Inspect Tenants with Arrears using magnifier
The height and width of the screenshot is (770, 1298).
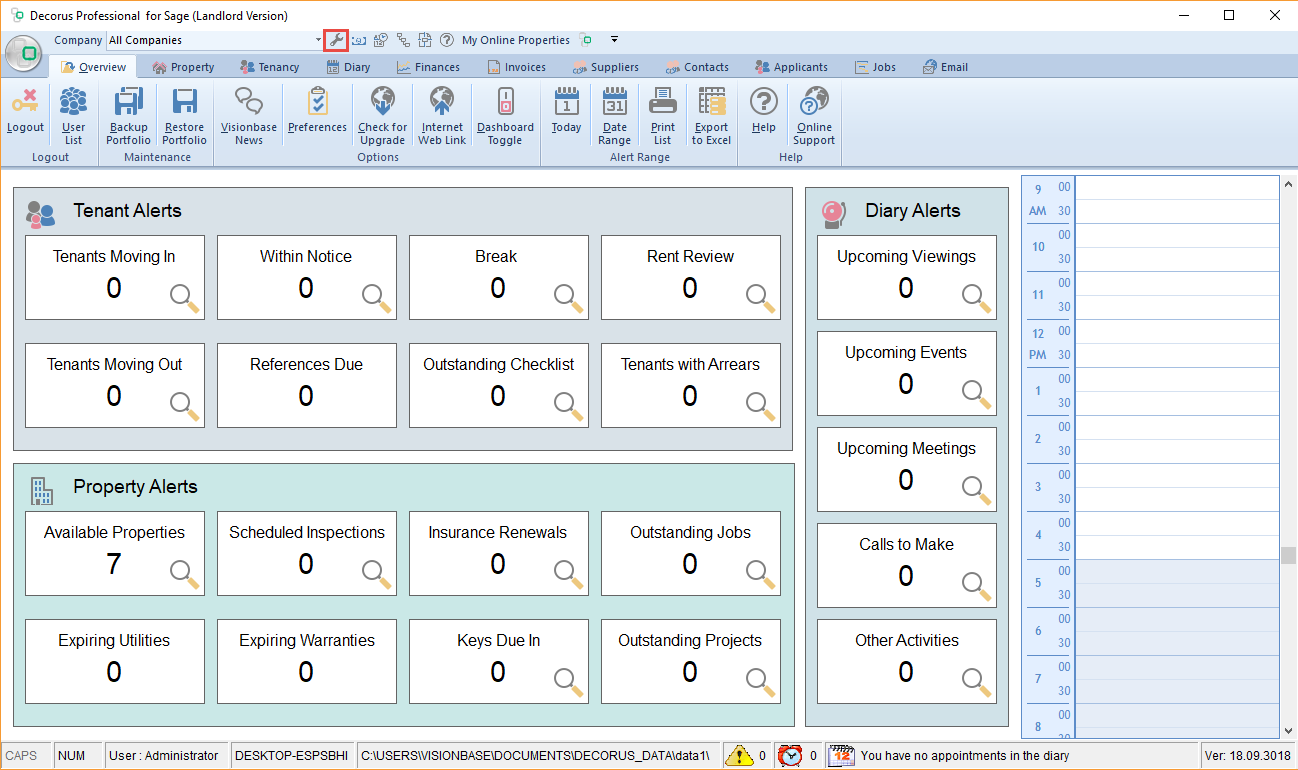click(x=761, y=407)
